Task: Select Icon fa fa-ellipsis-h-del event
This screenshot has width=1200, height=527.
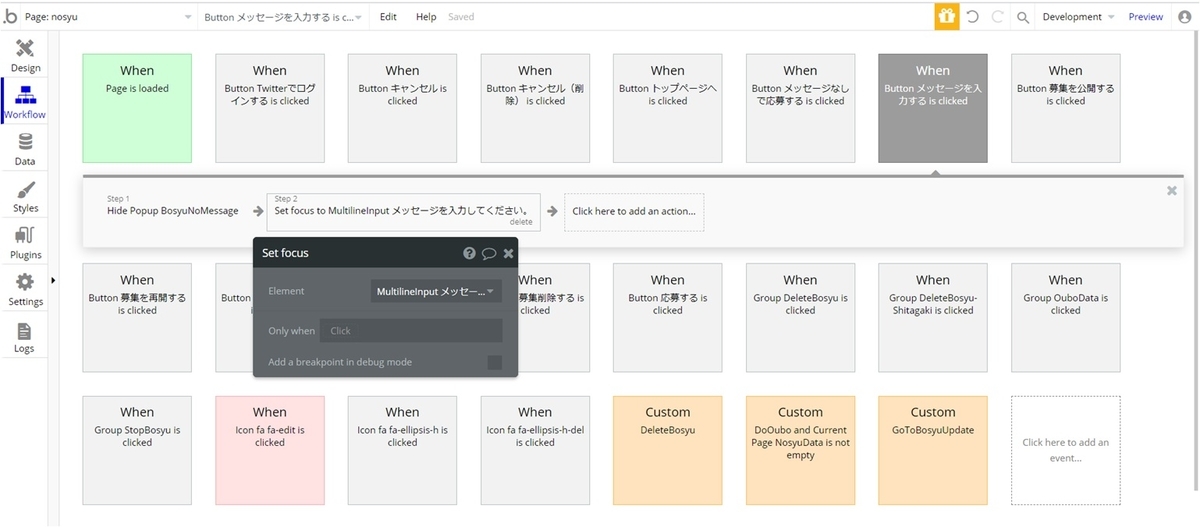Action: tap(535, 450)
